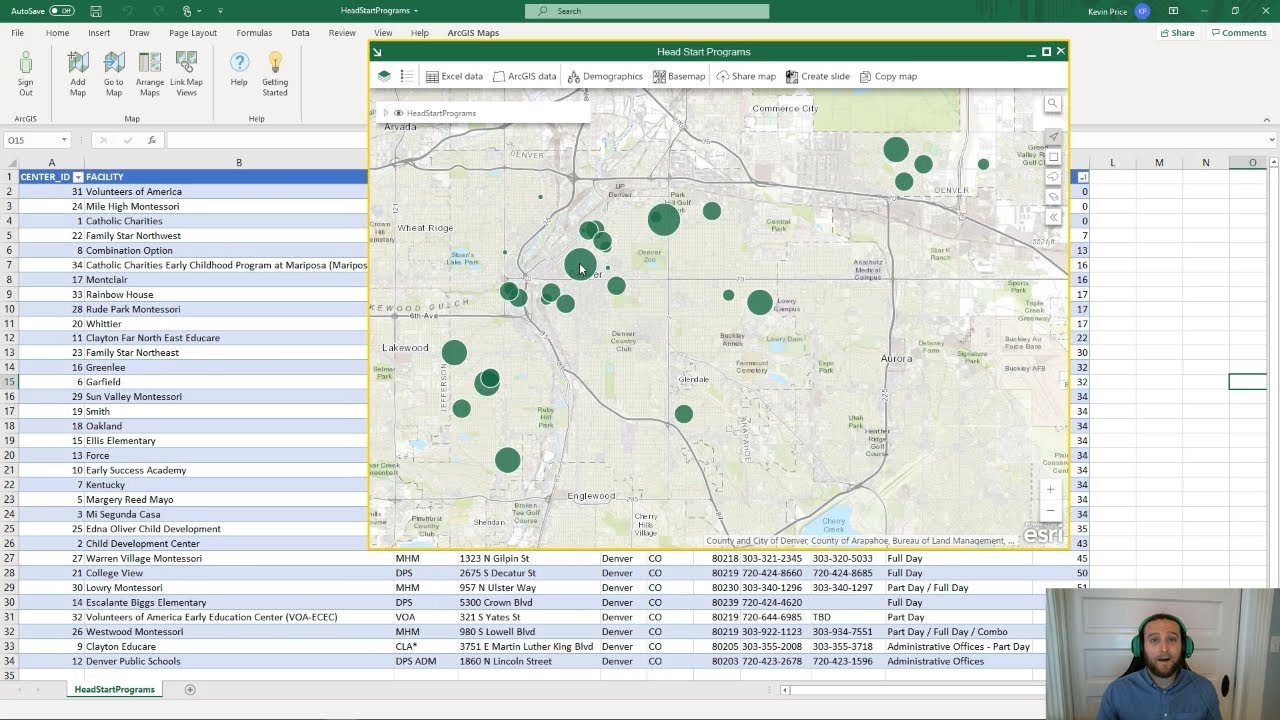Image resolution: width=1280 pixels, height=720 pixels.
Task: Zoom out with the map minus button
Action: tap(1050, 510)
